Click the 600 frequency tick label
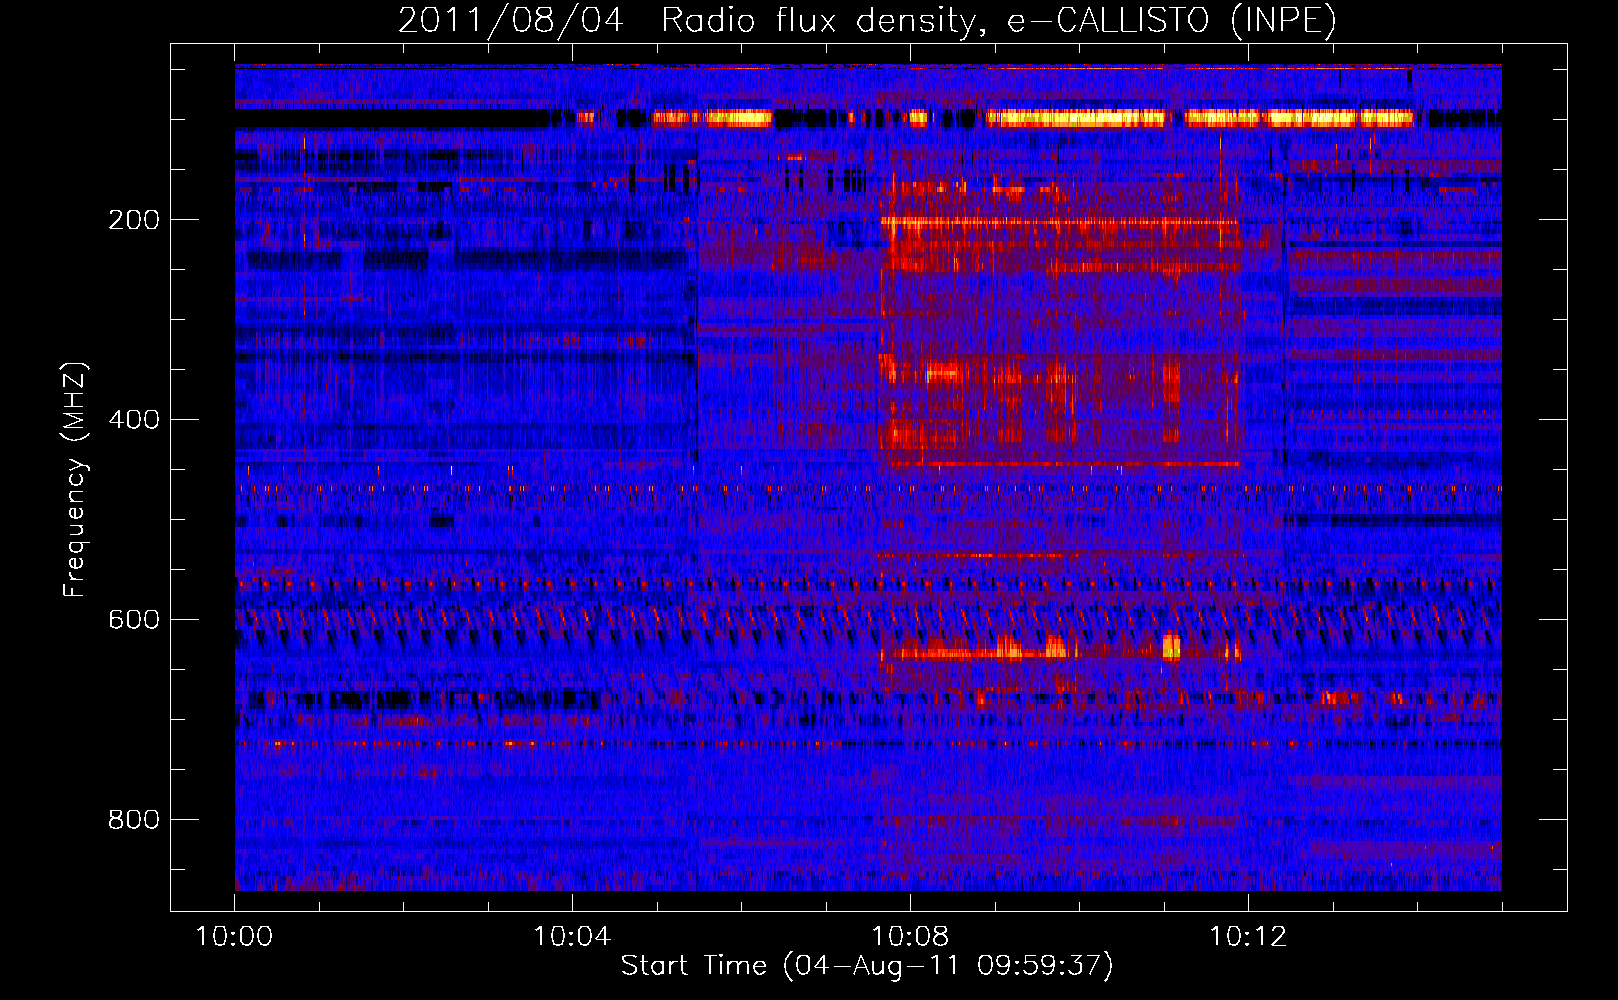 click(134, 620)
